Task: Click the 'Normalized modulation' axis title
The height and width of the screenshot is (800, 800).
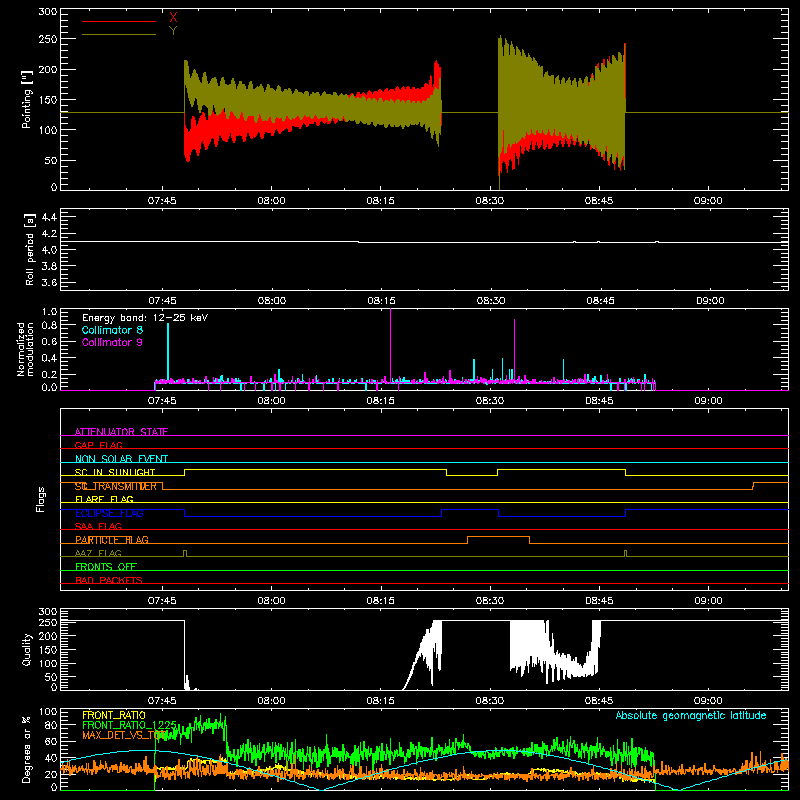Action: point(25,349)
